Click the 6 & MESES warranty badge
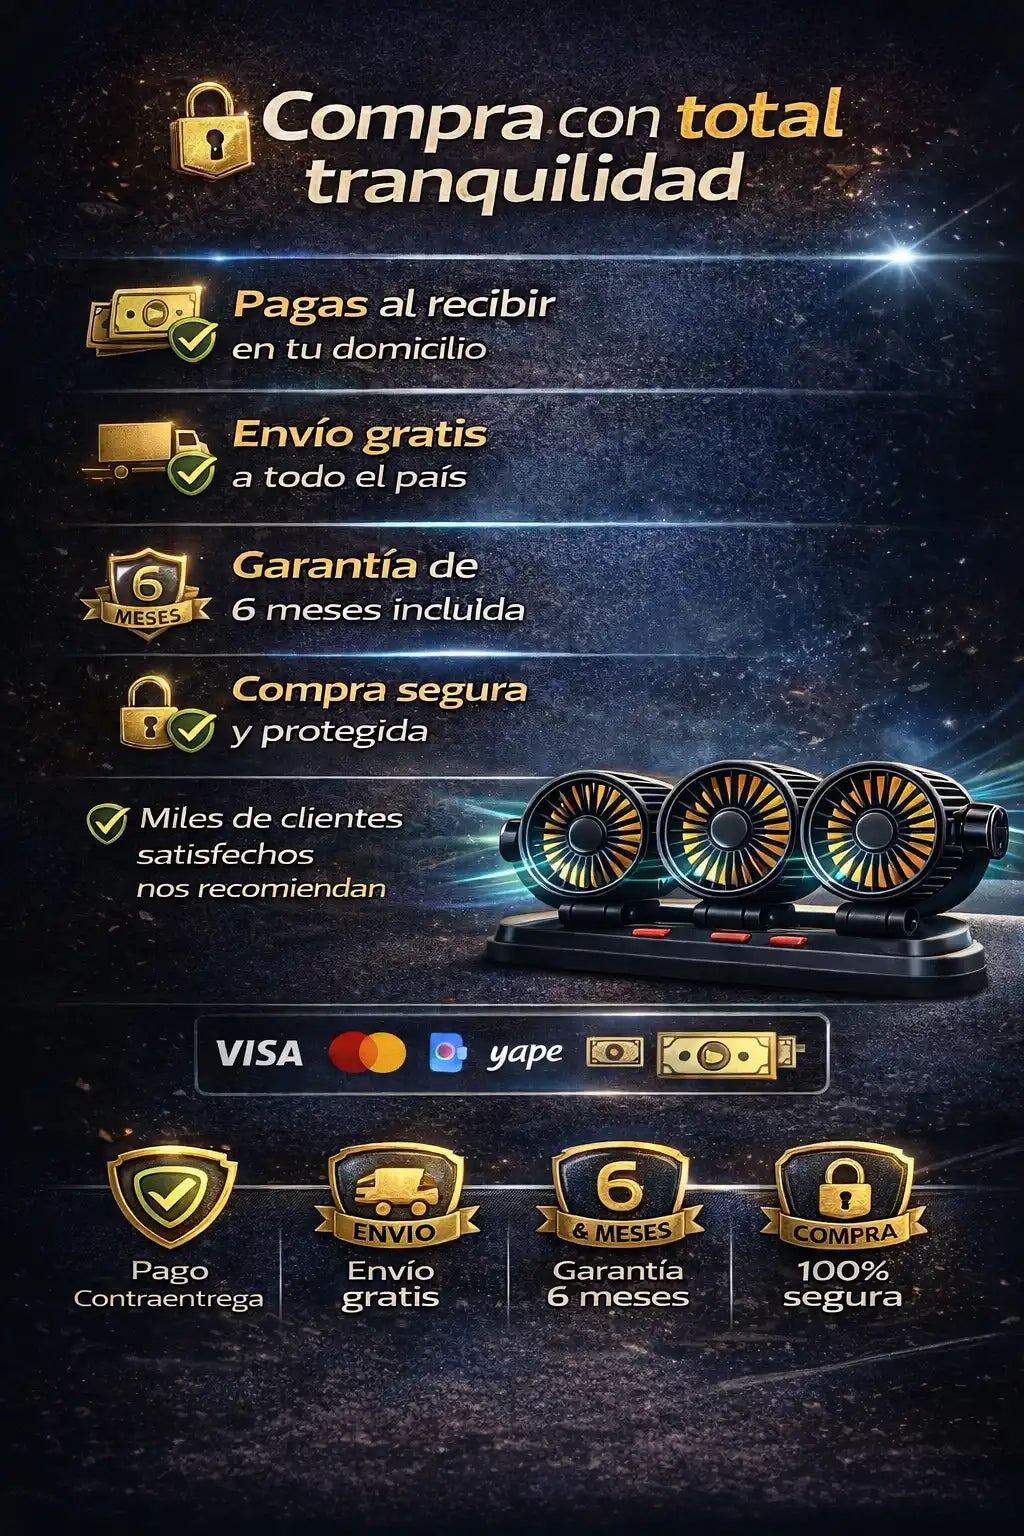1024x1536 pixels. point(620,1194)
